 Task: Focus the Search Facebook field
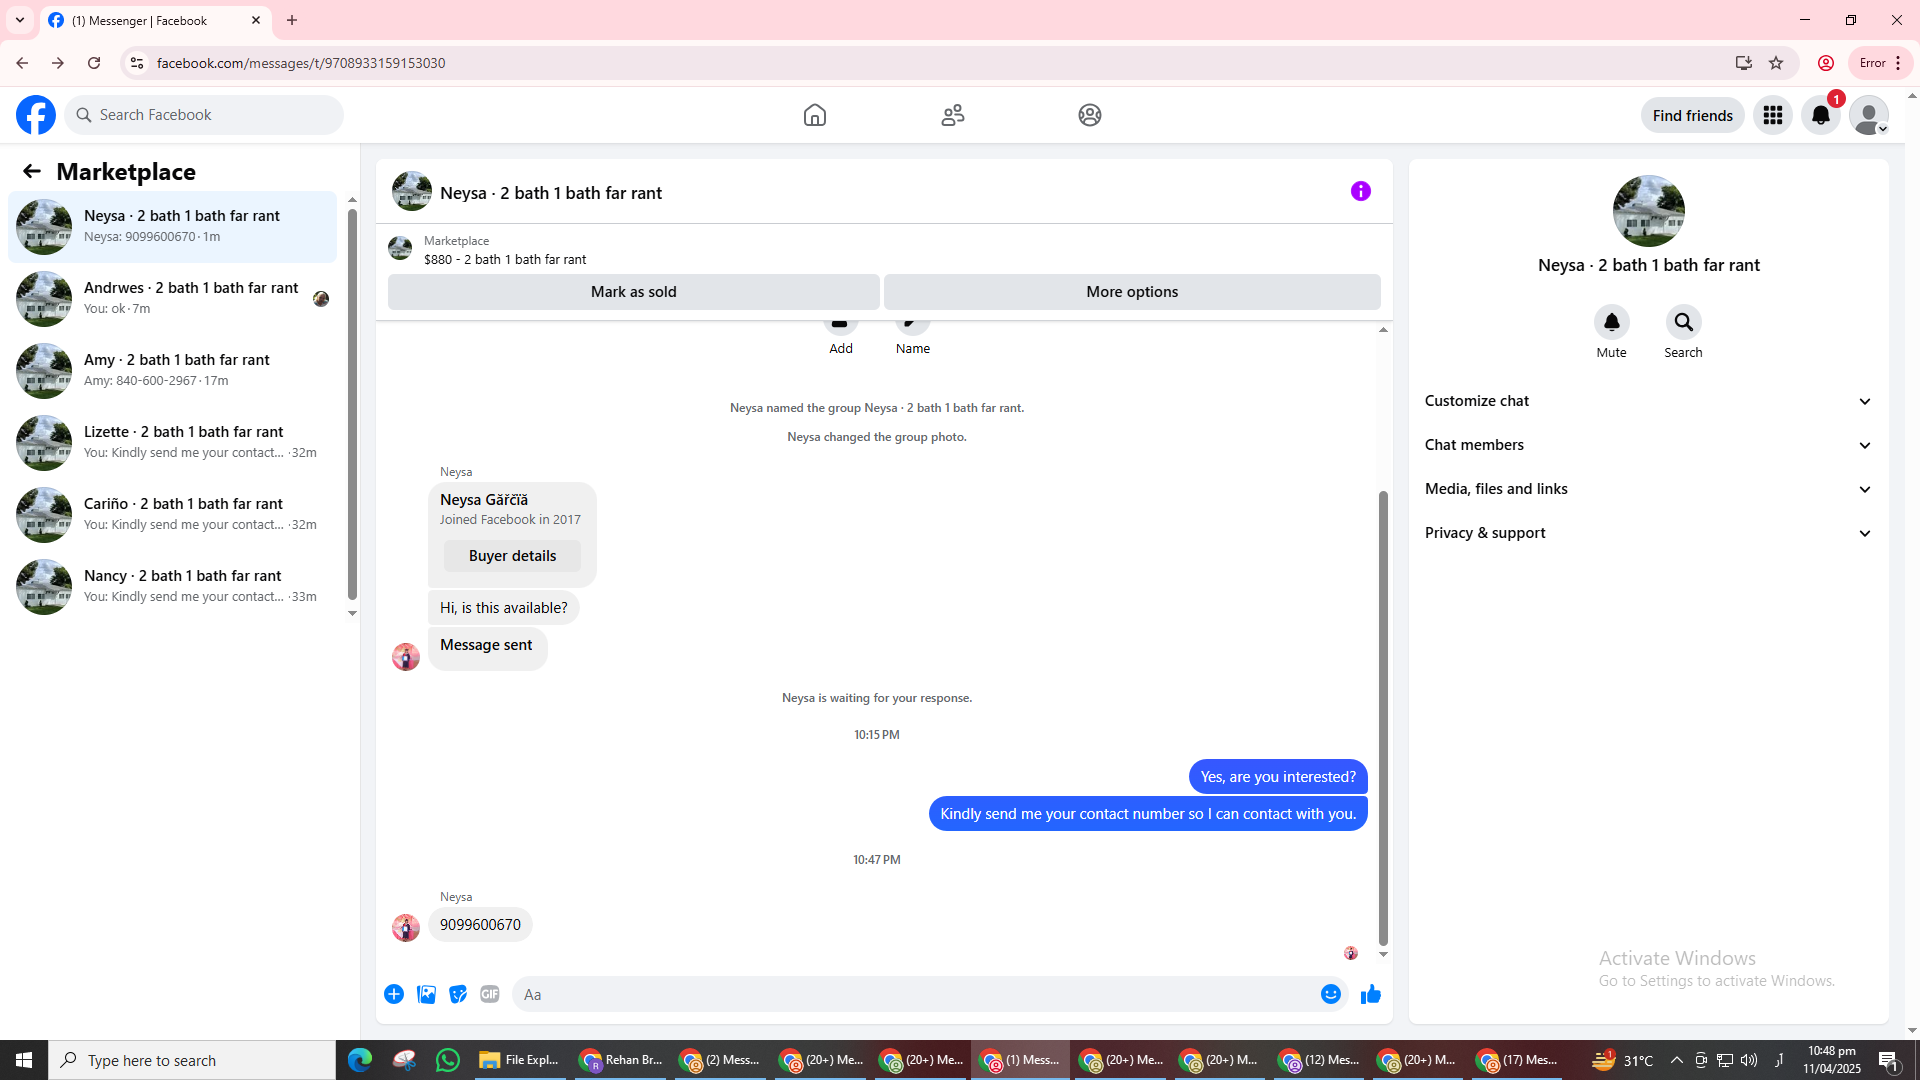tap(205, 115)
